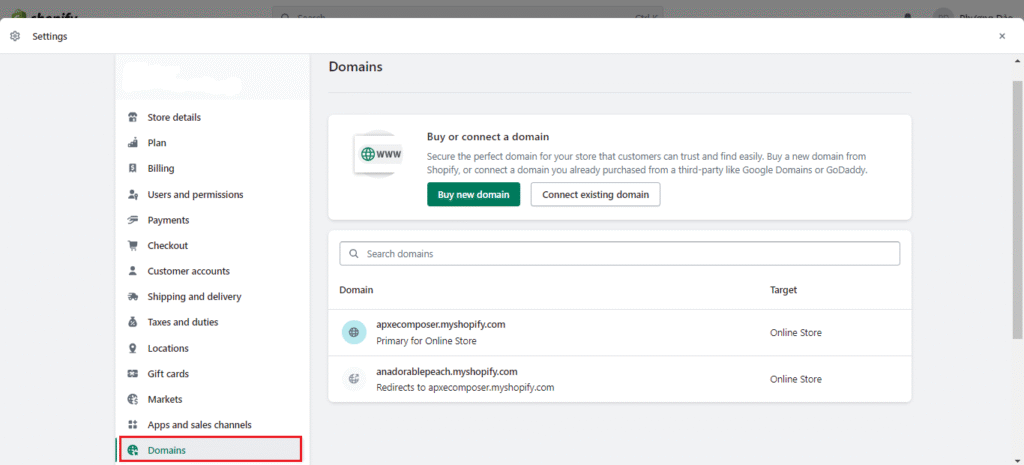Select Taxes and duties in sidebar
Screen dimensions: 1024x465
coord(182,322)
